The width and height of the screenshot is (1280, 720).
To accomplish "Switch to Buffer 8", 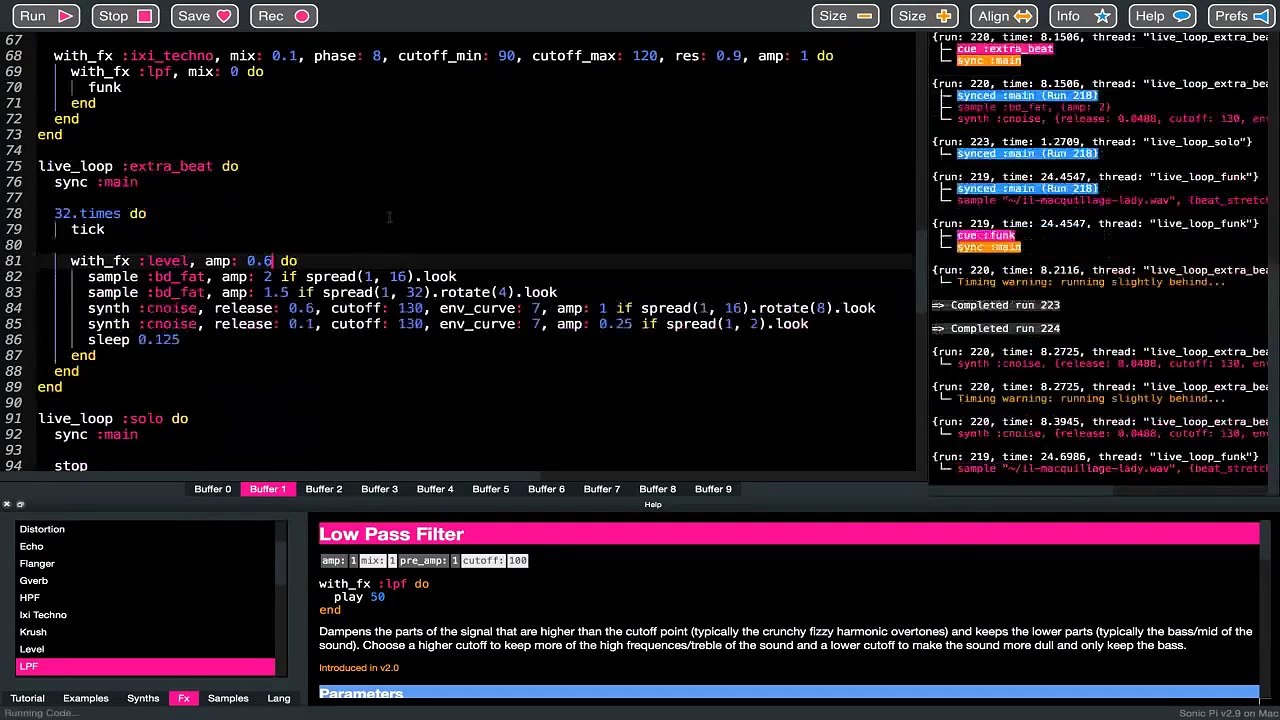I will 657,489.
